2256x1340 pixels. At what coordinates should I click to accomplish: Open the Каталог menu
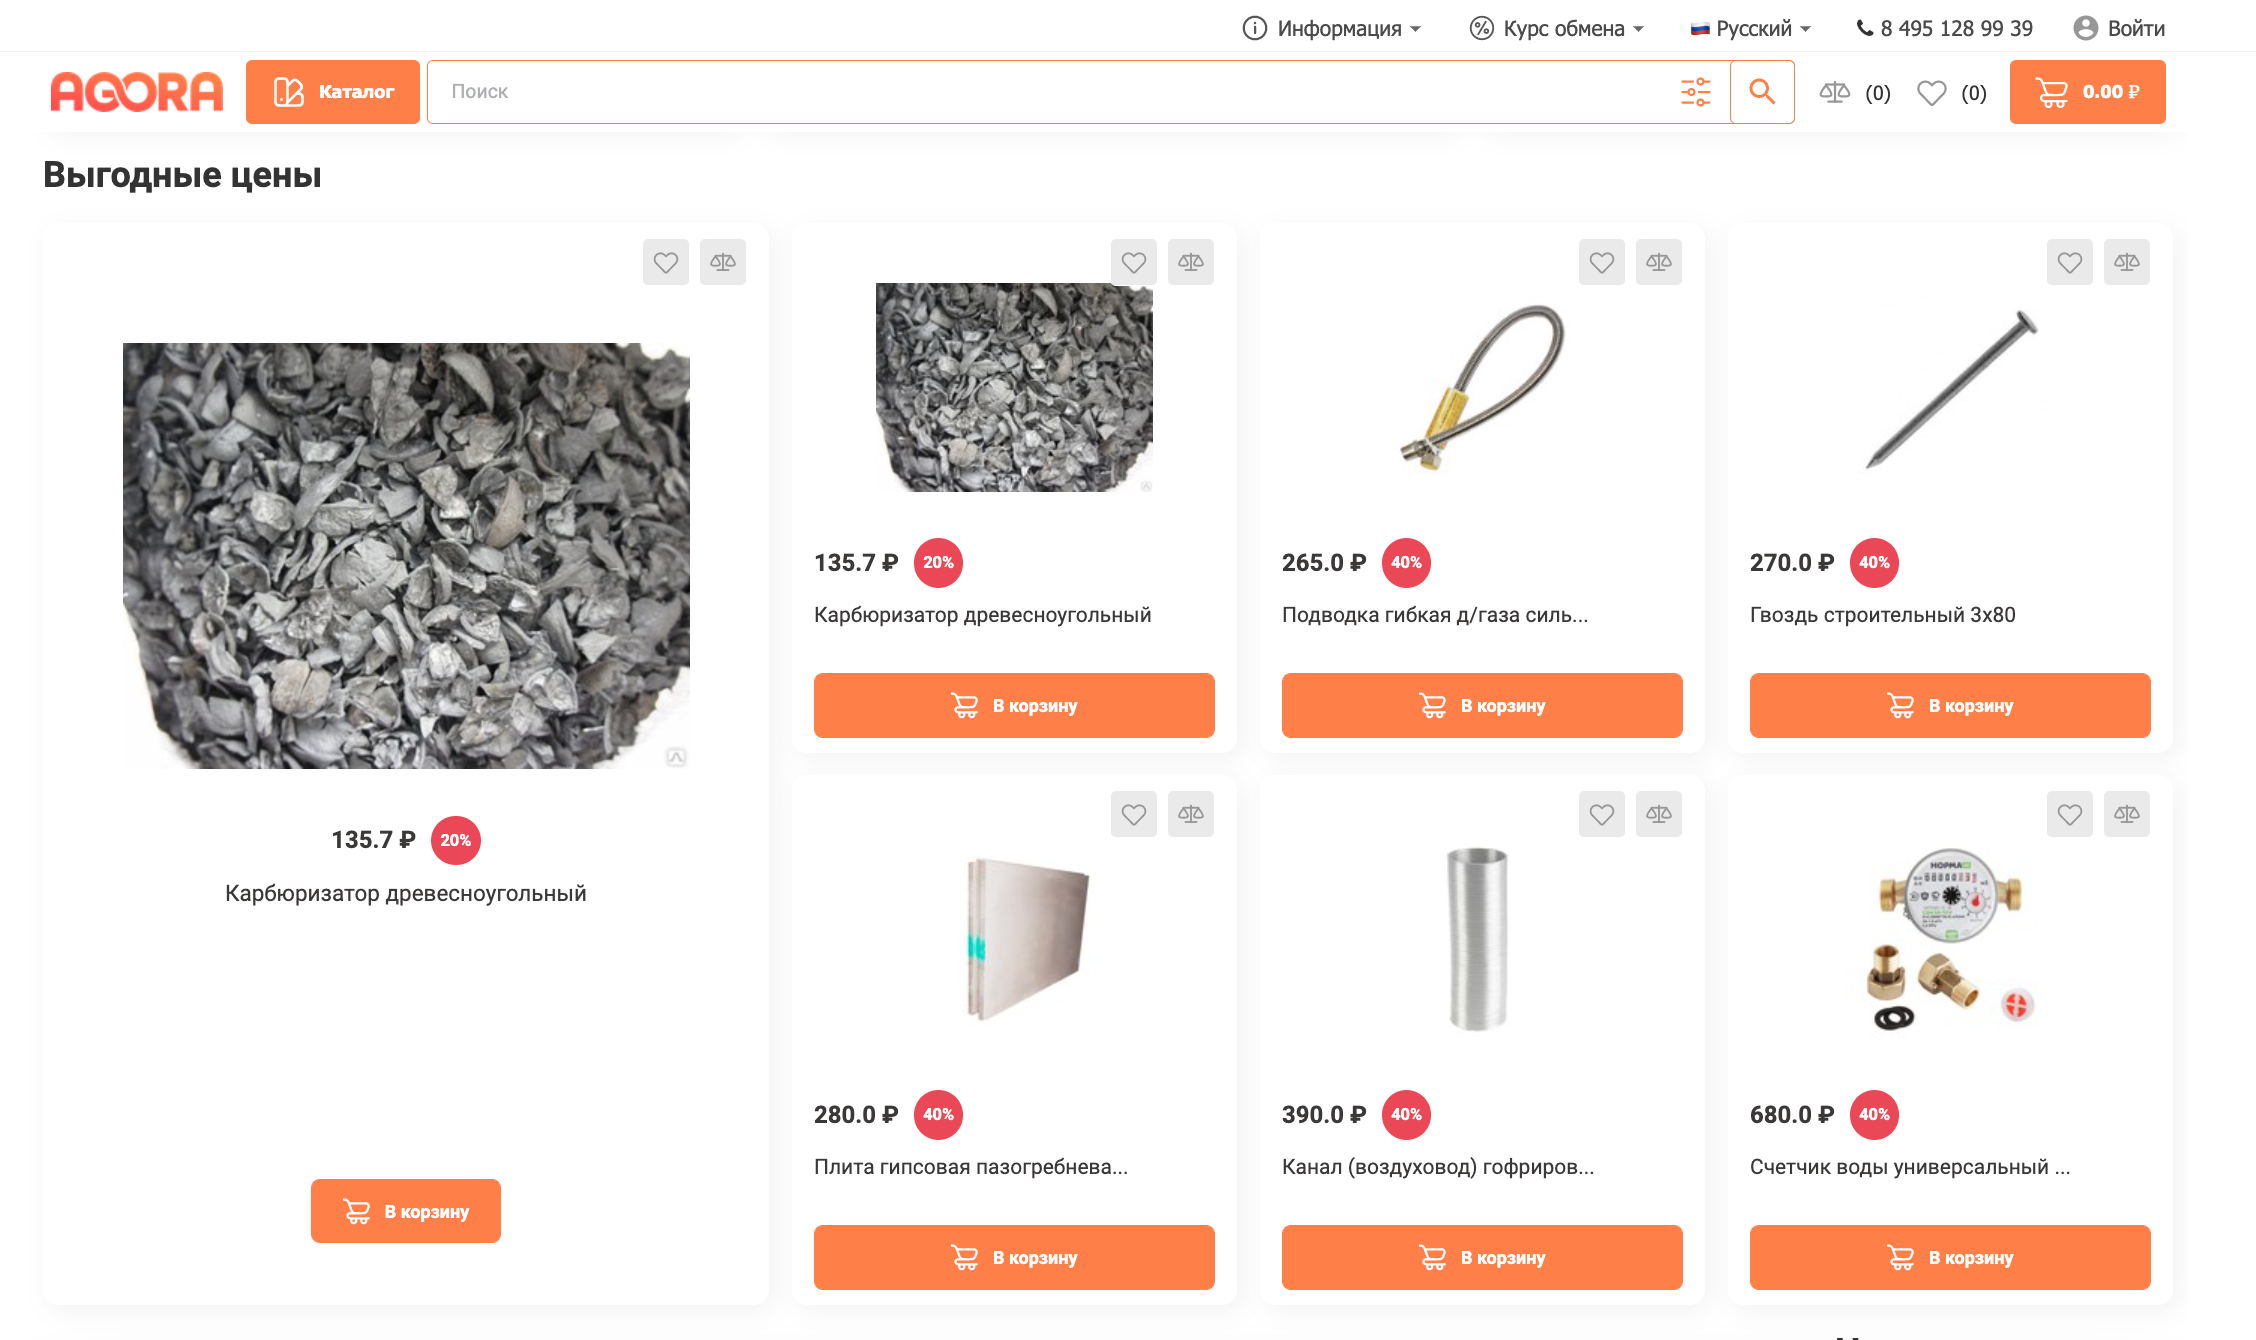333,92
